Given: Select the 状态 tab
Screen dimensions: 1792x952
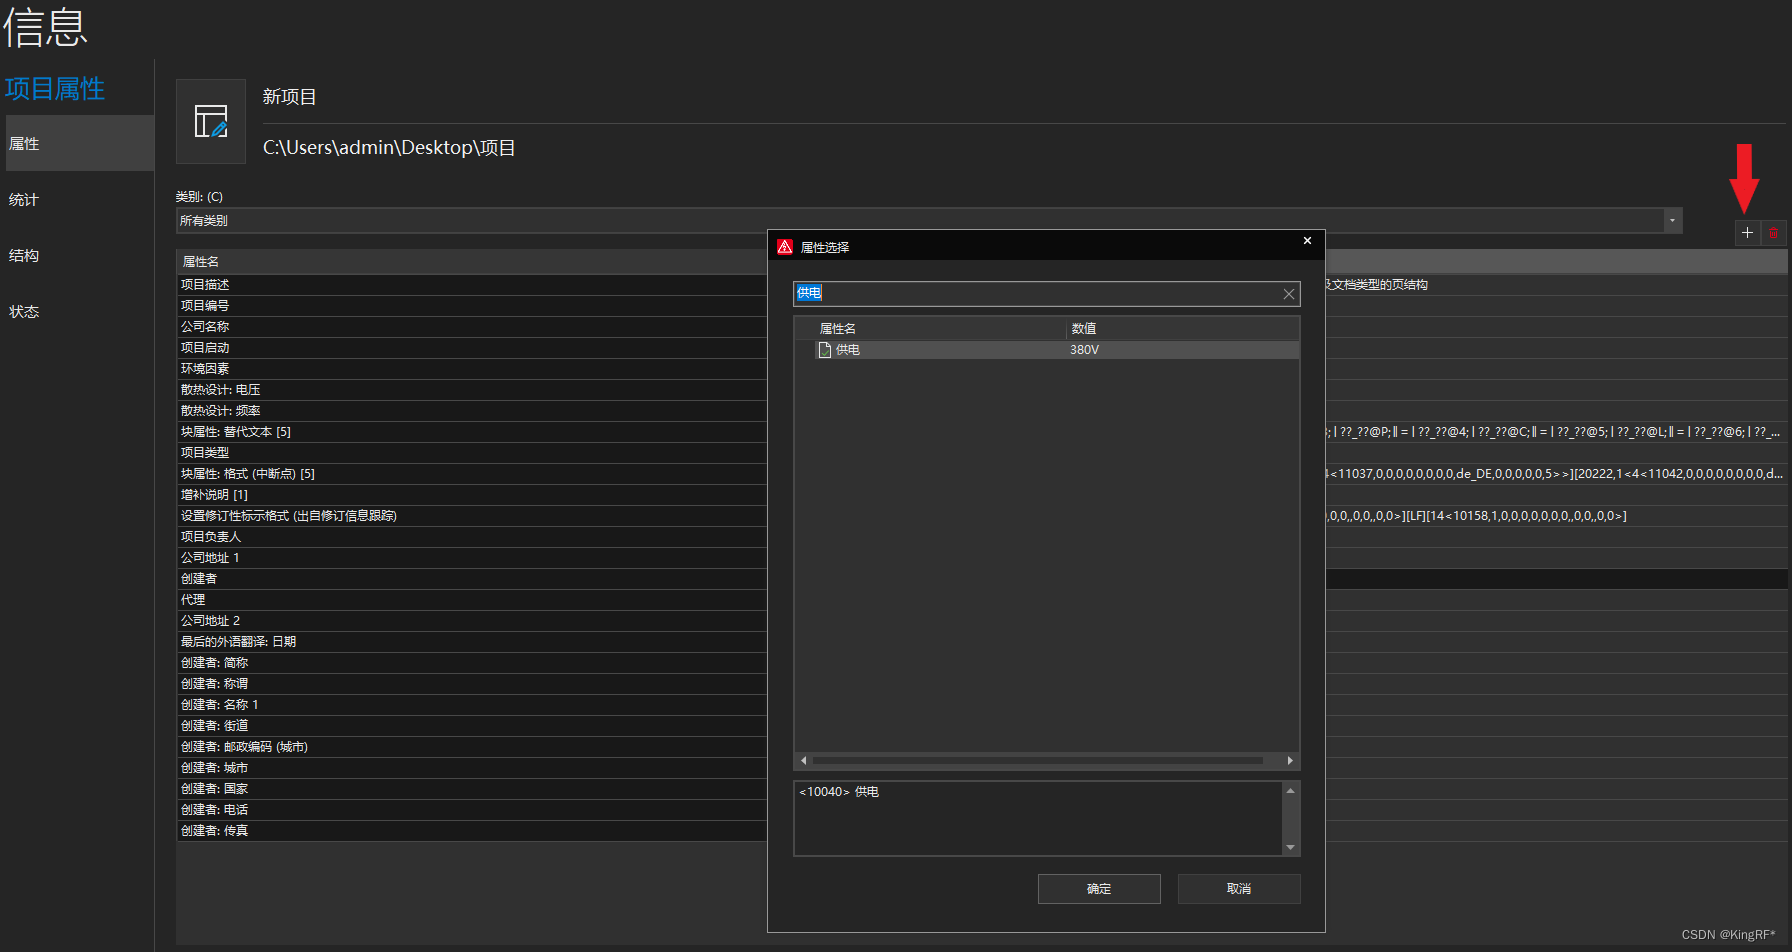Looking at the screenshot, I should [x=24, y=312].
